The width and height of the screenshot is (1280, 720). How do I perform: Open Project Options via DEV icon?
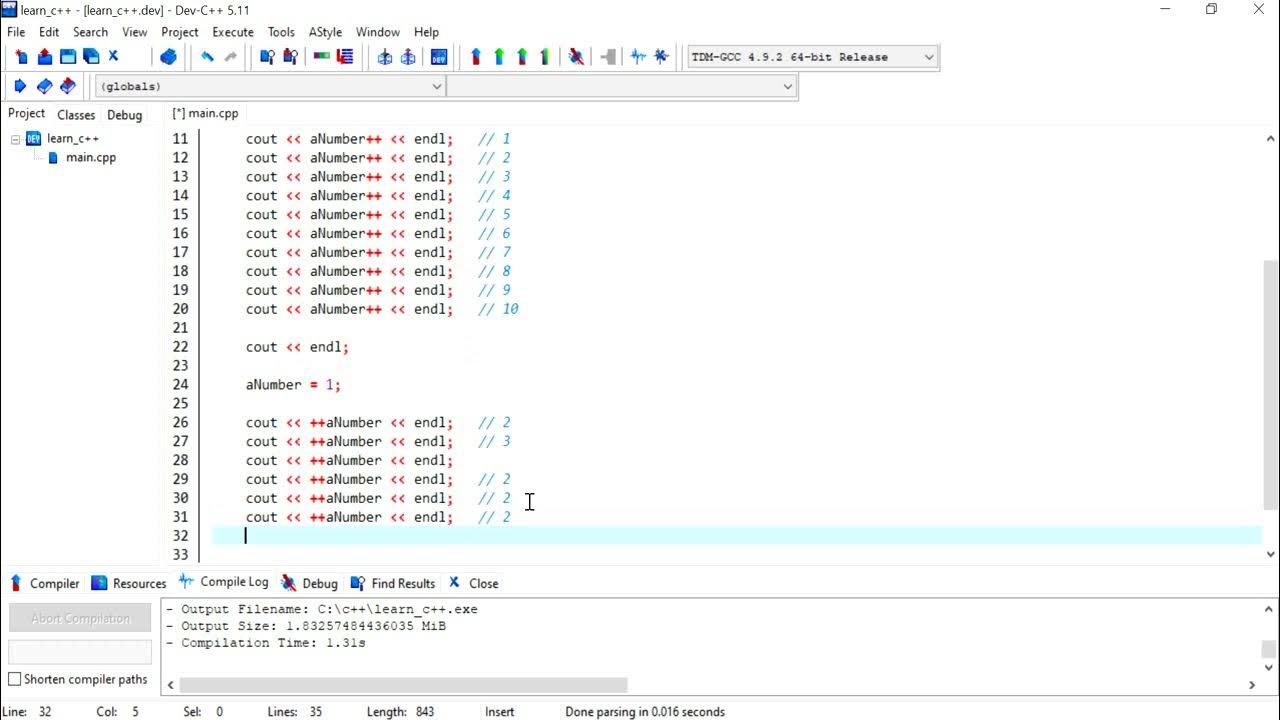438,57
